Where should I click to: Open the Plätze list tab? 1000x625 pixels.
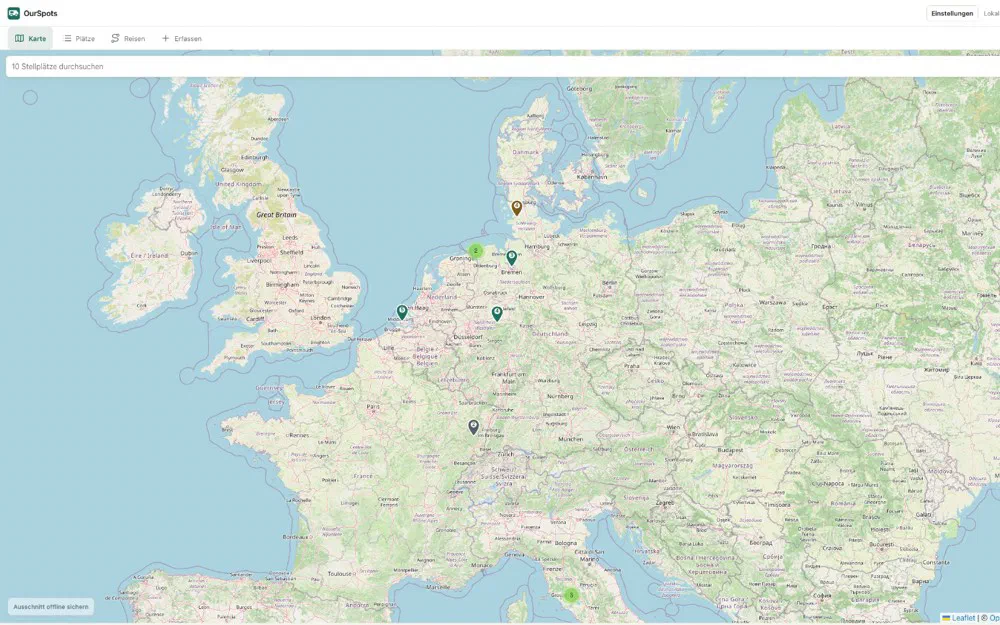(x=79, y=38)
